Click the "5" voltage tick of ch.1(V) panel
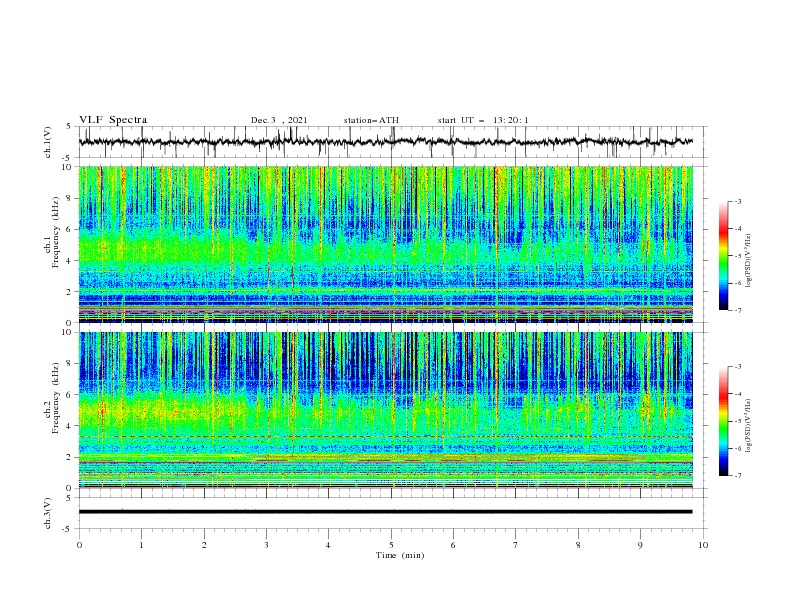This screenshot has width=792, height=612. 69,126
